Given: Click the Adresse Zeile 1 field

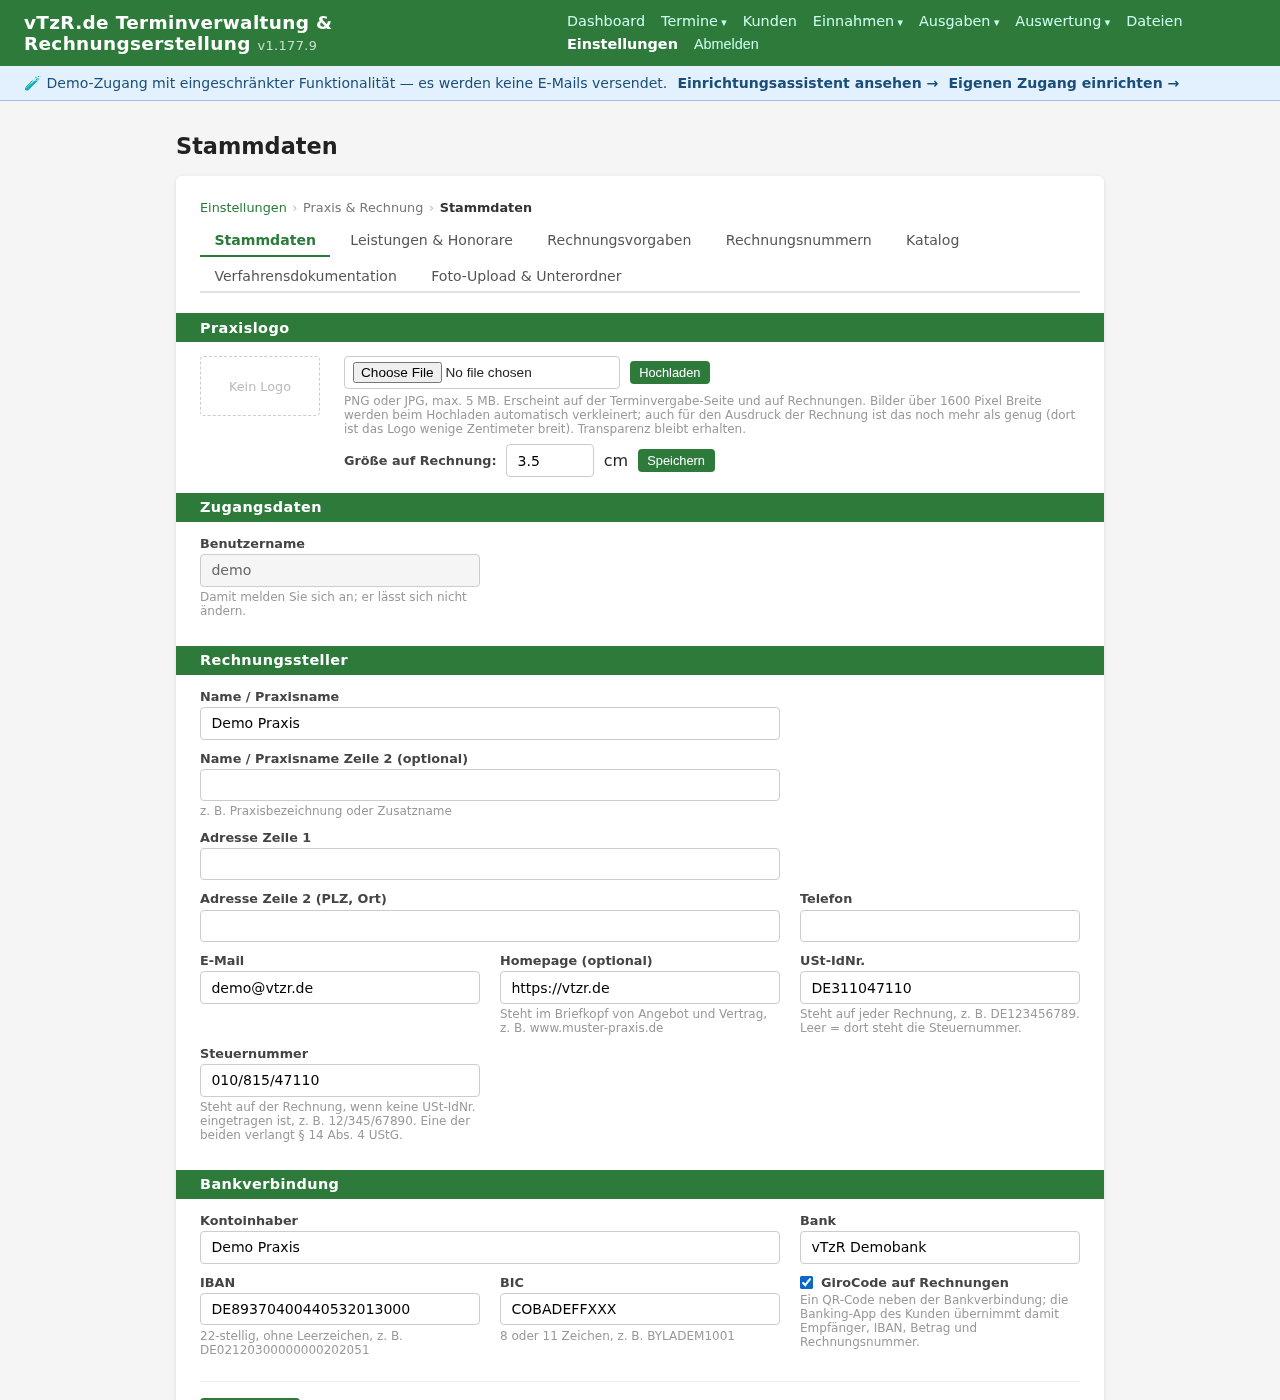Looking at the screenshot, I should [x=490, y=864].
